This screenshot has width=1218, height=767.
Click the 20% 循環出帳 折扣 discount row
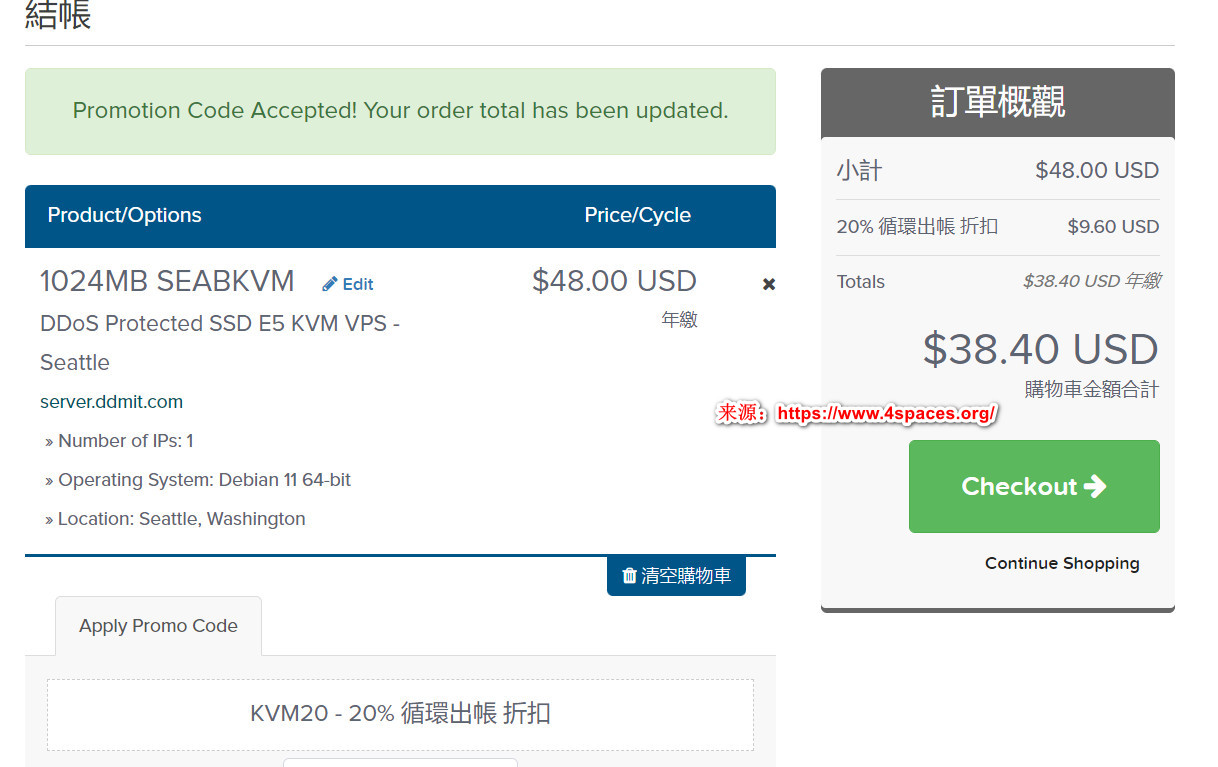pyautogui.click(x=917, y=226)
